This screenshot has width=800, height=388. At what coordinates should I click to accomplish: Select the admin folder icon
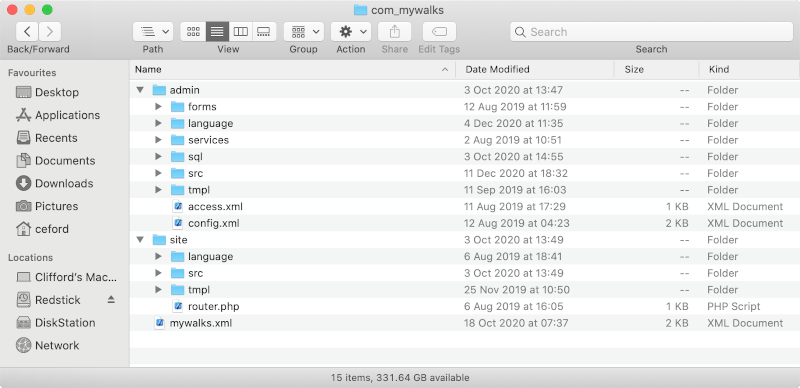click(160, 90)
